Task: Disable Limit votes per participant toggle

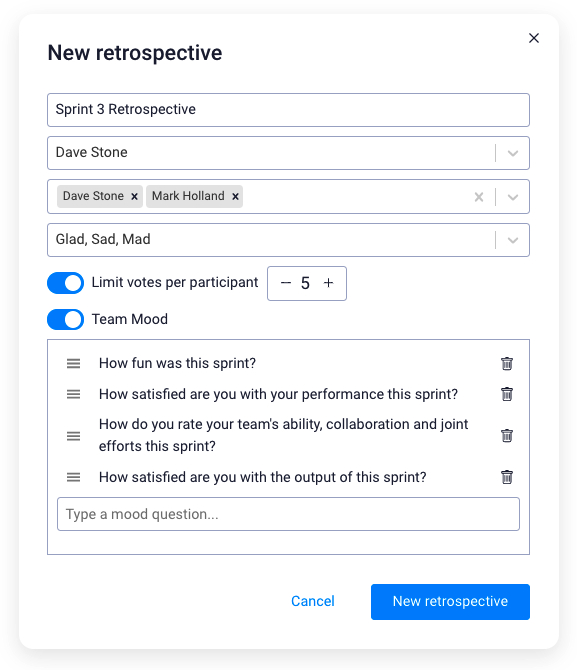Action: (65, 283)
